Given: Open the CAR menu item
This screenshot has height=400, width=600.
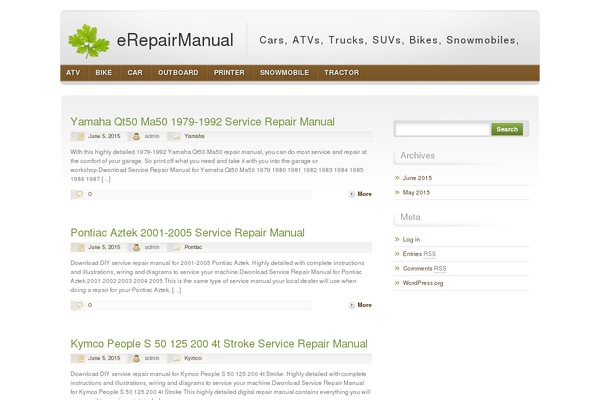Looking at the screenshot, I should [x=135, y=73].
